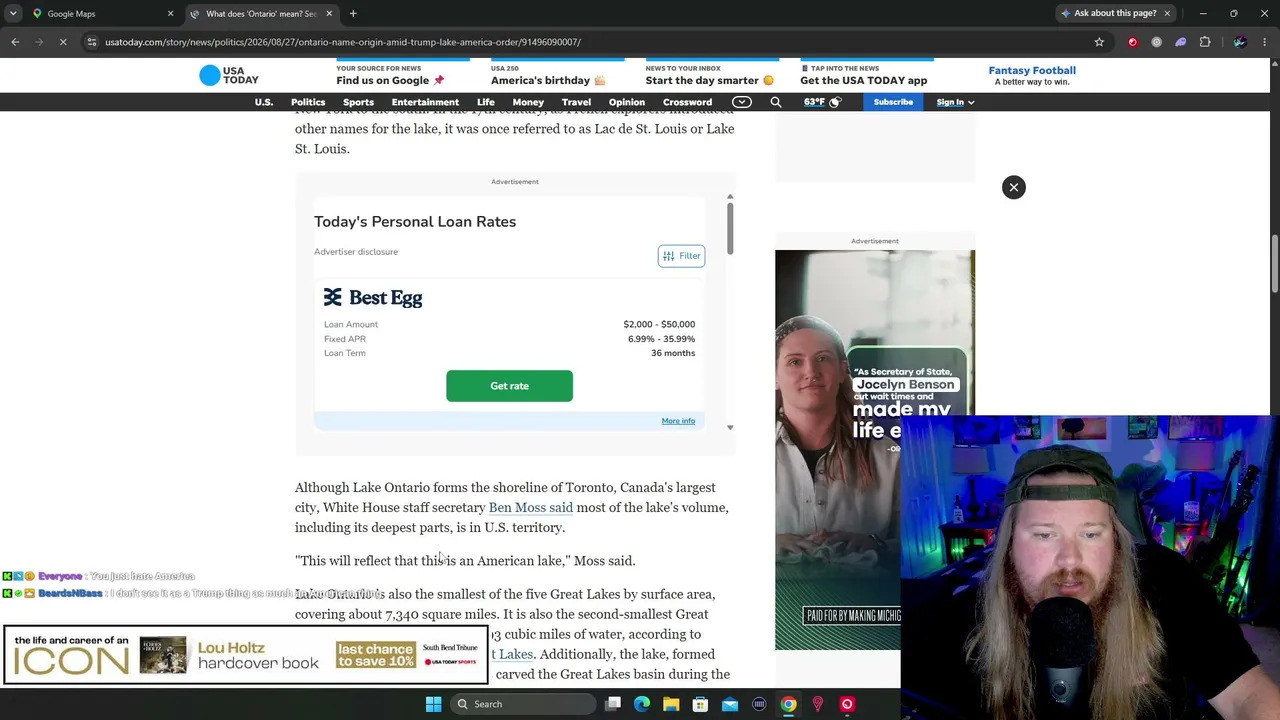Dismiss the 'Ask about this page?' chip
The width and height of the screenshot is (1280, 720).
point(1166,14)
